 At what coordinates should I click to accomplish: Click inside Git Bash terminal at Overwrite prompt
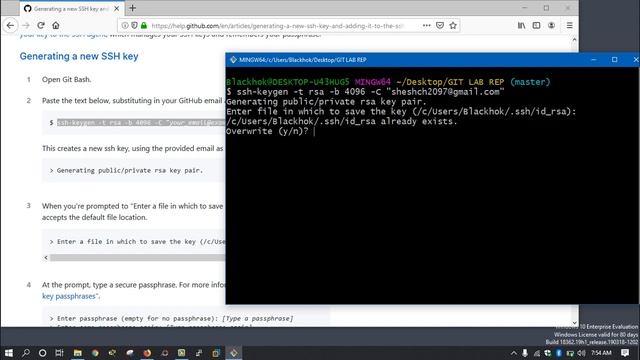pyautogui.click(x=314, y=131)
